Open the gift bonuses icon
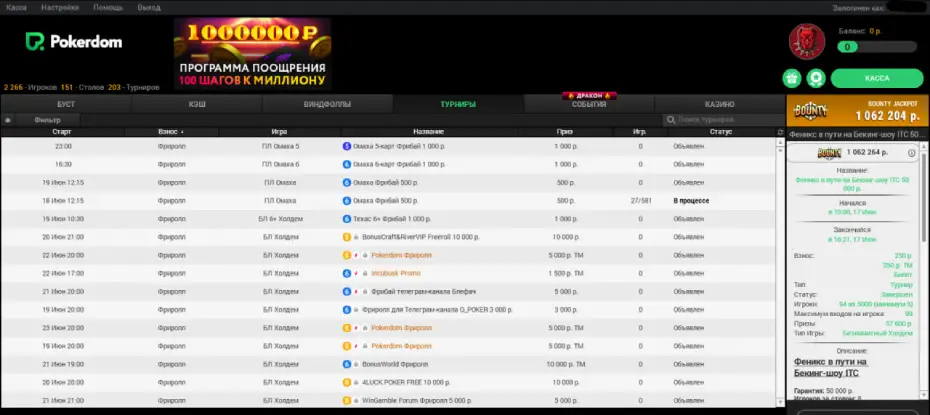The image size is (930, 415). (792, 78)
